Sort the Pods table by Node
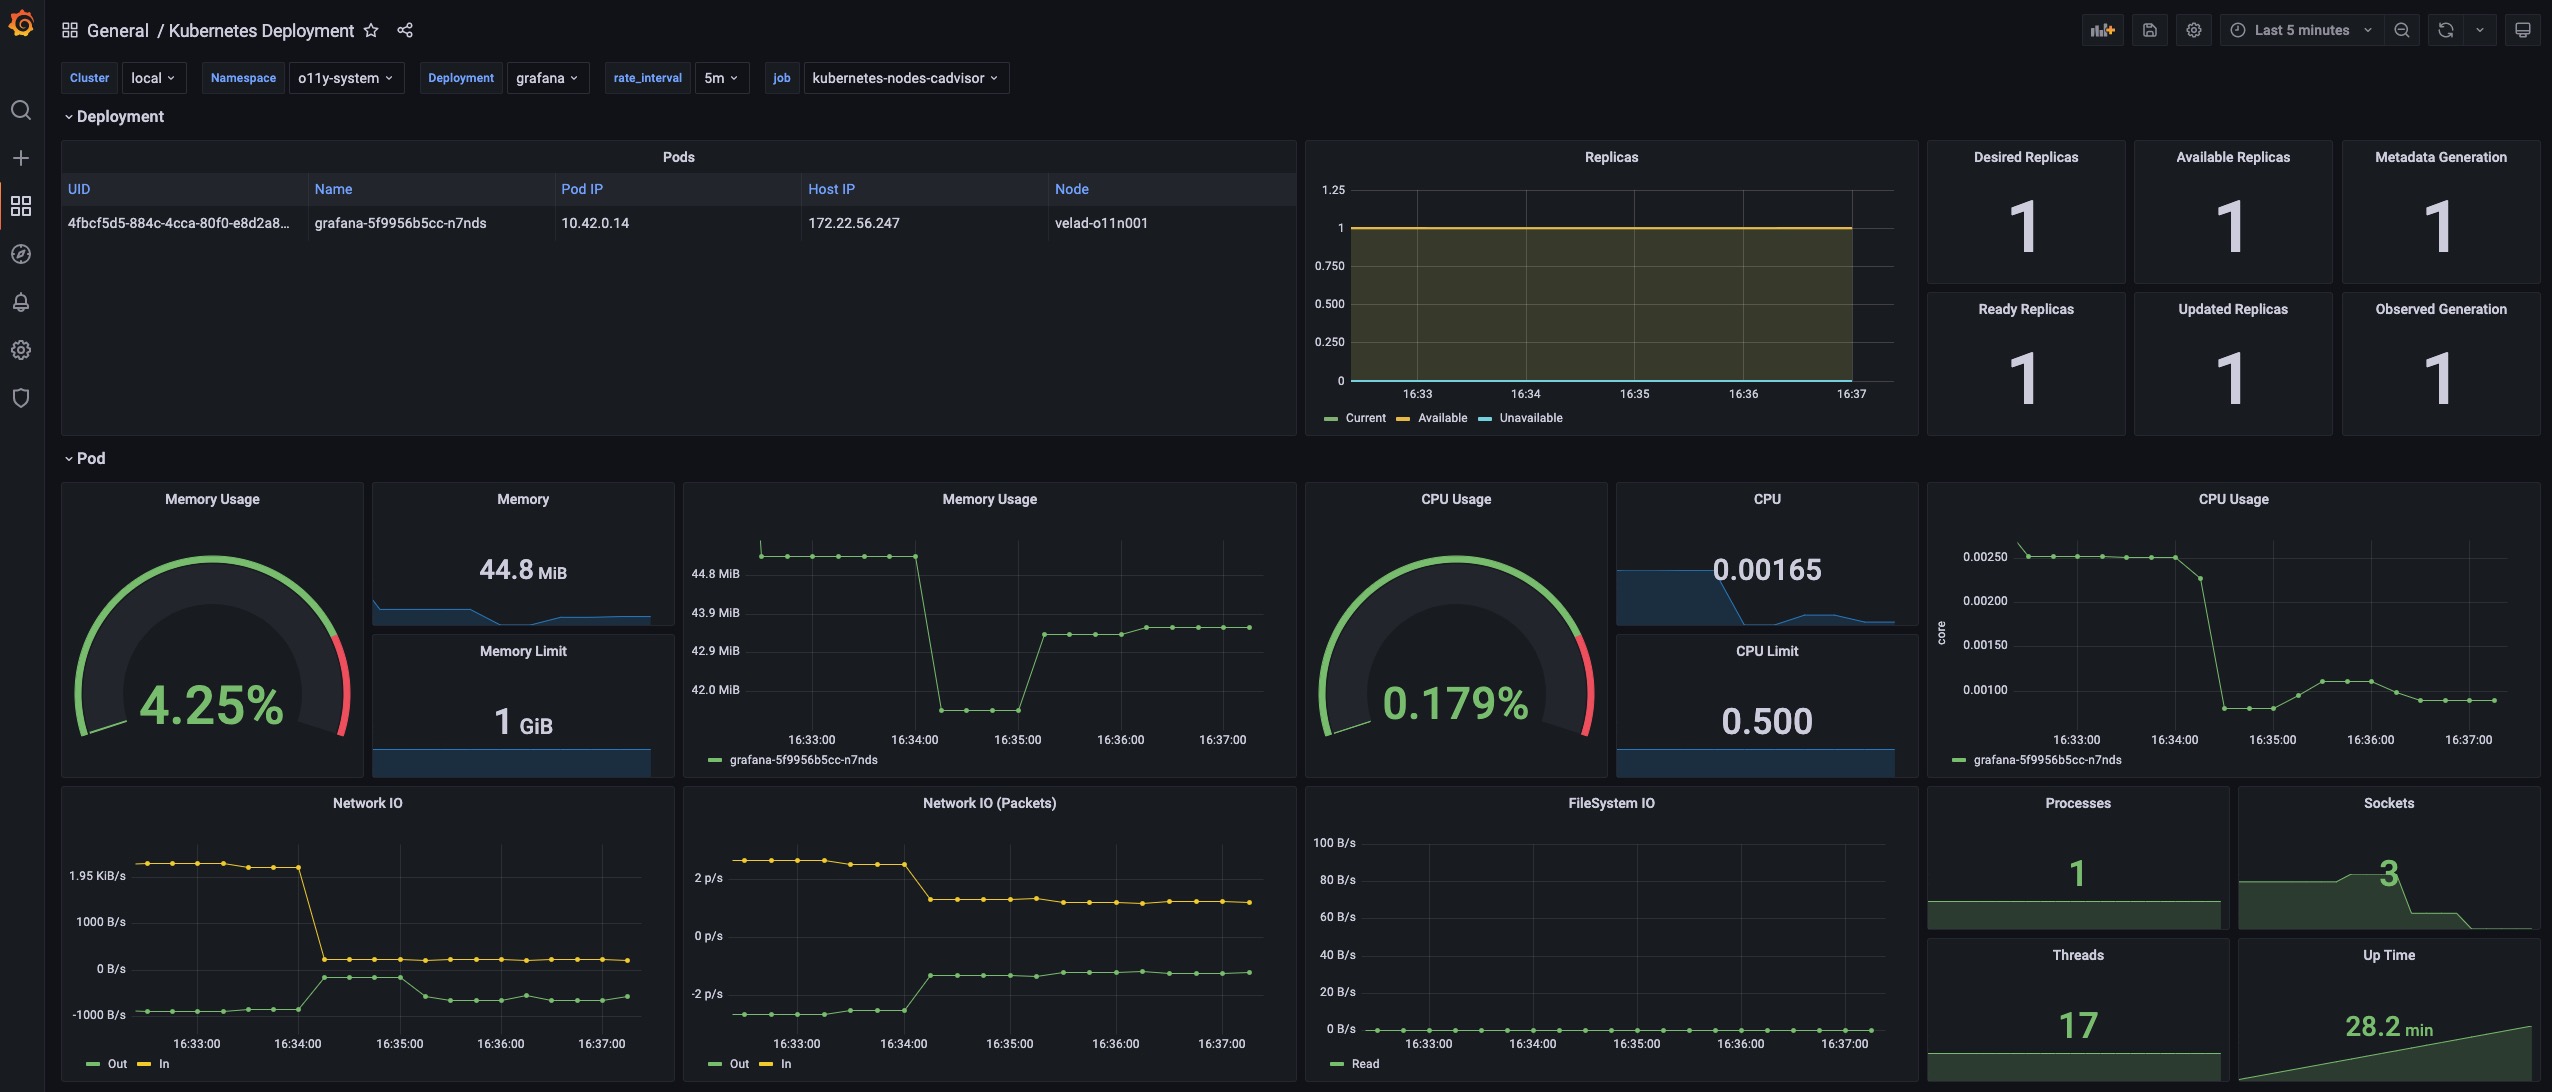 (x=1071, y=189)
